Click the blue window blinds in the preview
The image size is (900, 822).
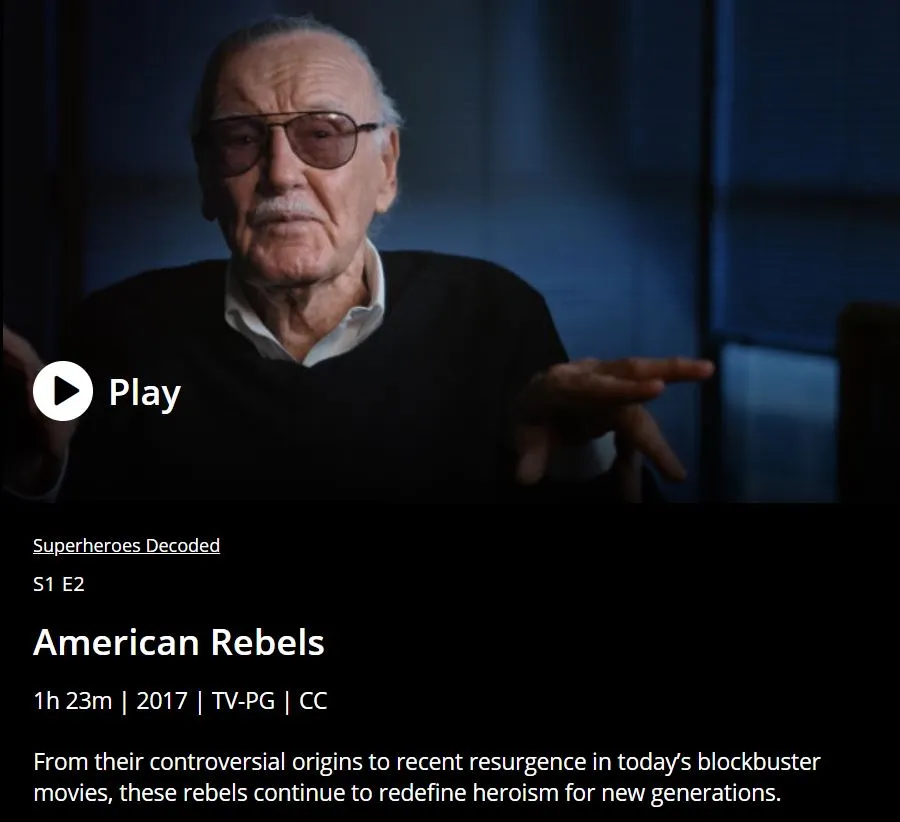pos(804,172)
